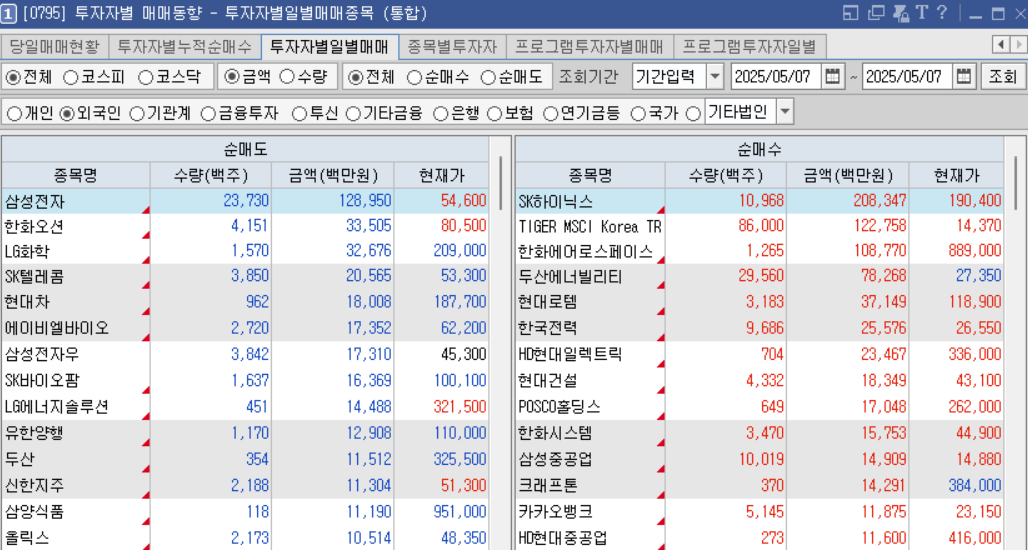Viewport: 1028px width, 550px height.
Task: Open the 기타법인 investor type dropdown
Action: point(785,112)
